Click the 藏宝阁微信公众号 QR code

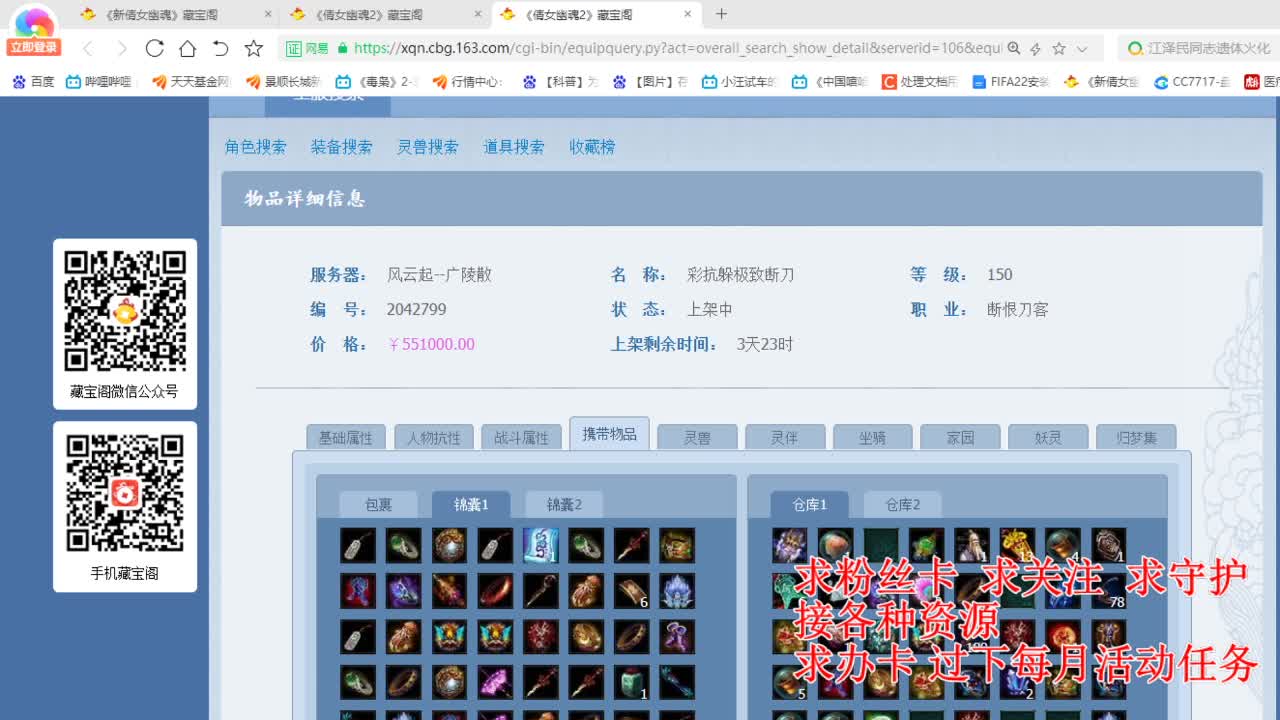(x=125, y=311)
